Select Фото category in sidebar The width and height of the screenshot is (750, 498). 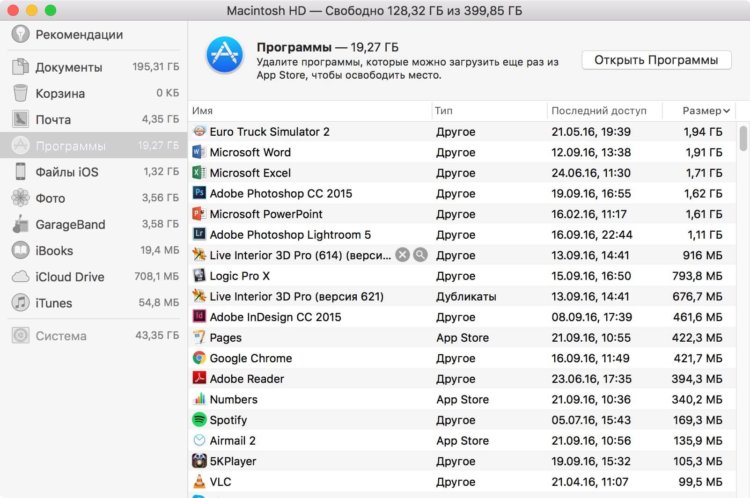(x=95, y=198)
